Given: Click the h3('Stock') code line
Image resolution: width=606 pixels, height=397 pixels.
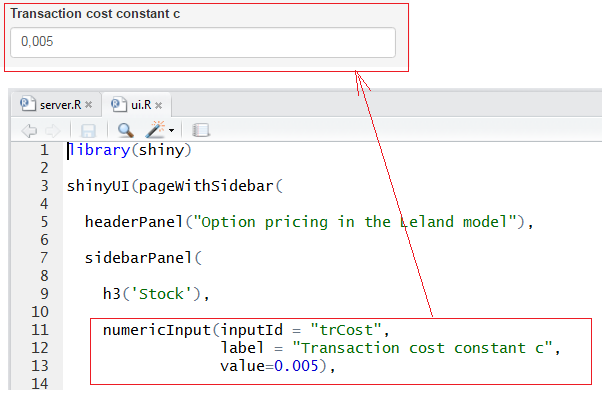Looking at the screenshot, I should 156,294.
